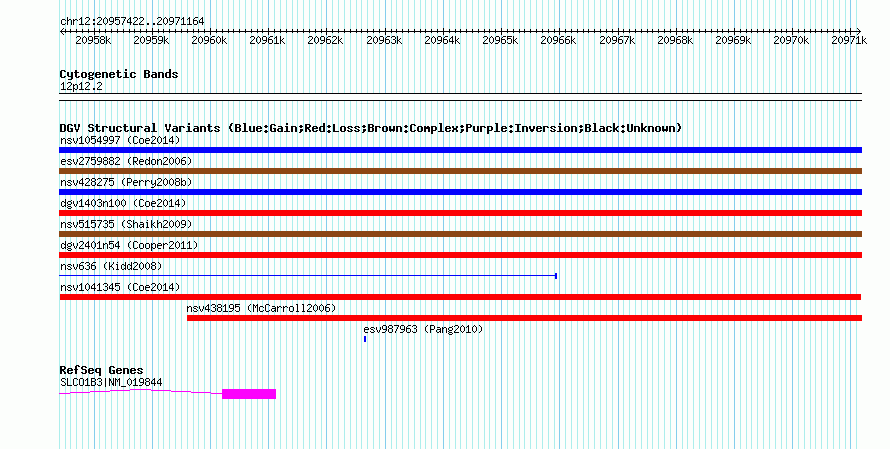Select the dgv1403n100 (Coe2014) red loss bar
890x449 pixels.
pos(460,213)
